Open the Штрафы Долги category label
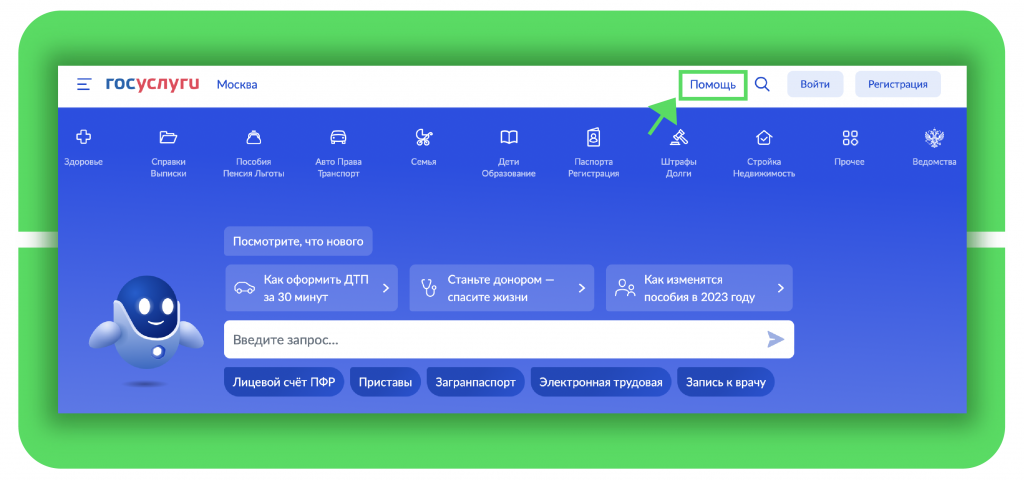1024x480 pixels. tap(679, 168)
